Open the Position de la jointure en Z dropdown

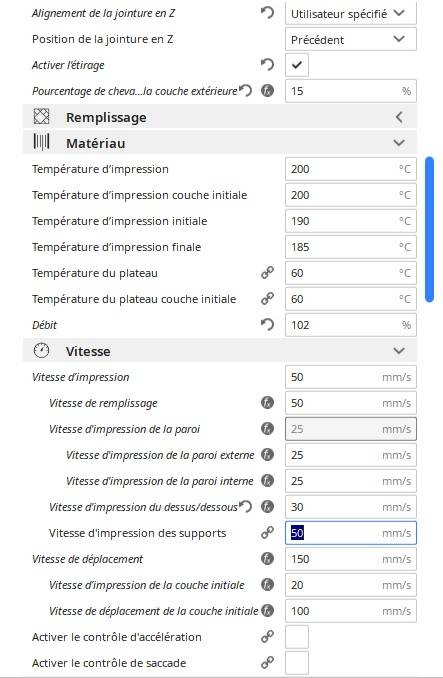(x=351, y=39)
